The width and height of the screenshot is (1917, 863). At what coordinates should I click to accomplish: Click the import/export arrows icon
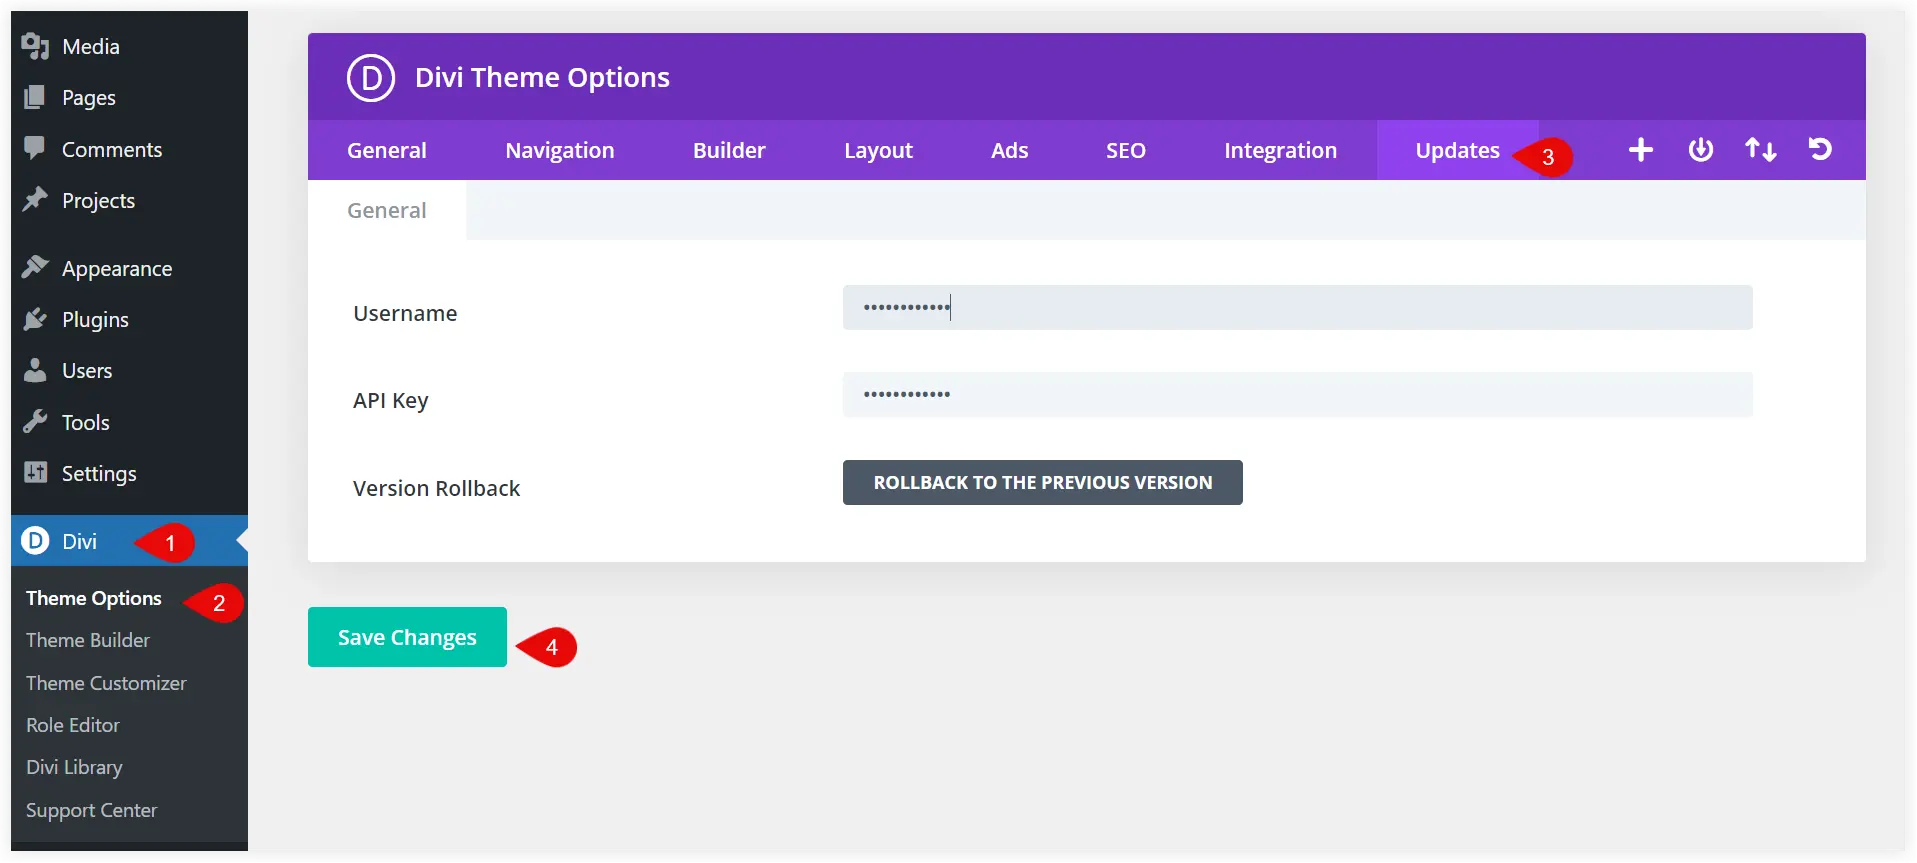point(1760,150)
